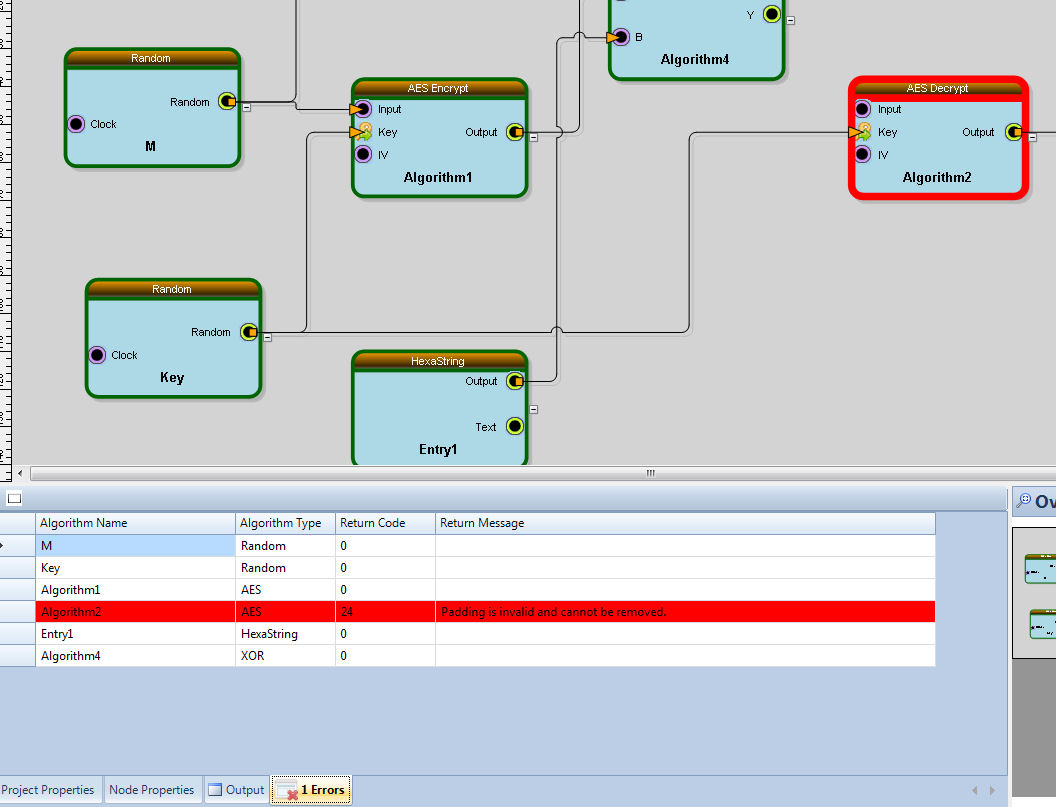This screenshot has width=1056, height=807.
Task: Collapse the M Random node output
Action: click(x=247, y=107)
